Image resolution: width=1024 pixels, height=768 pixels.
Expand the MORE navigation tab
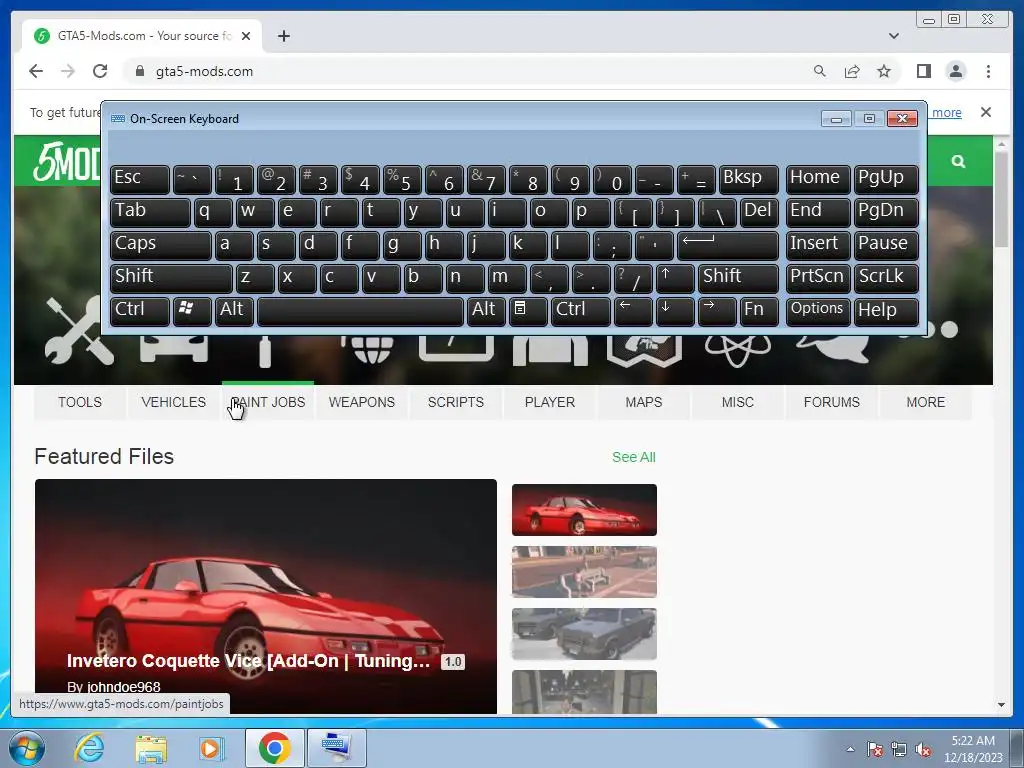point(925,402)
